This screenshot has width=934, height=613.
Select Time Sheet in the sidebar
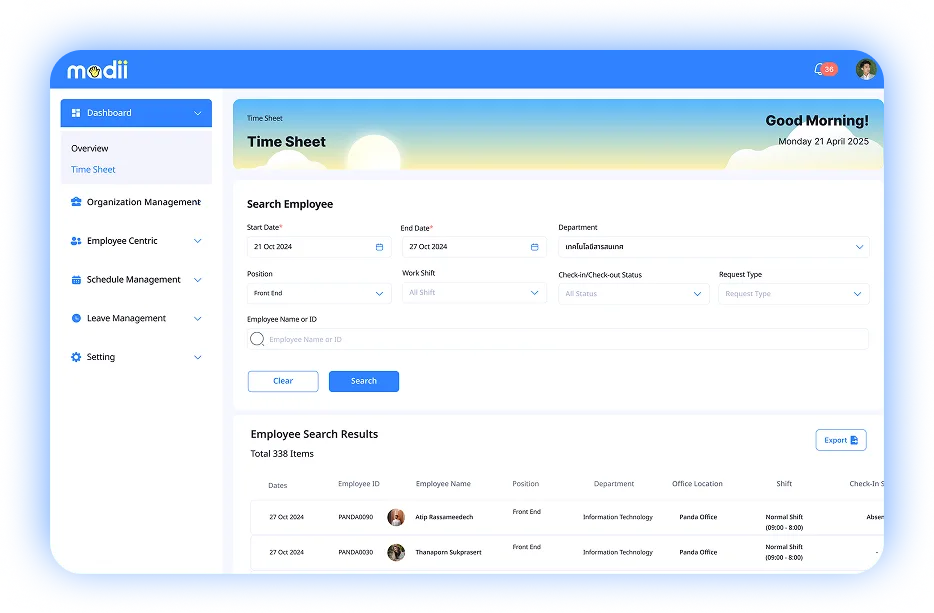coord(93,170)
